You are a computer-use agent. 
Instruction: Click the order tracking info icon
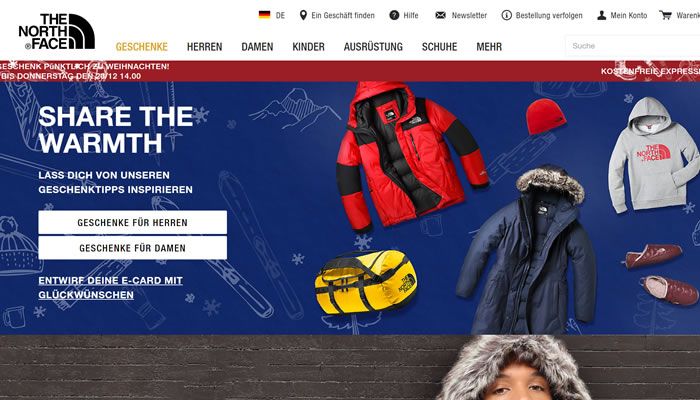click(506, 15)
